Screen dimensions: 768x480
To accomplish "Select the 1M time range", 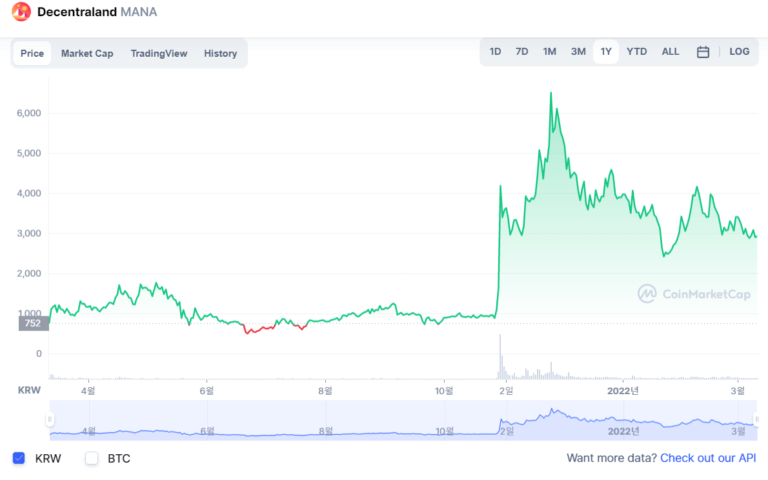I will click(550, 51).
